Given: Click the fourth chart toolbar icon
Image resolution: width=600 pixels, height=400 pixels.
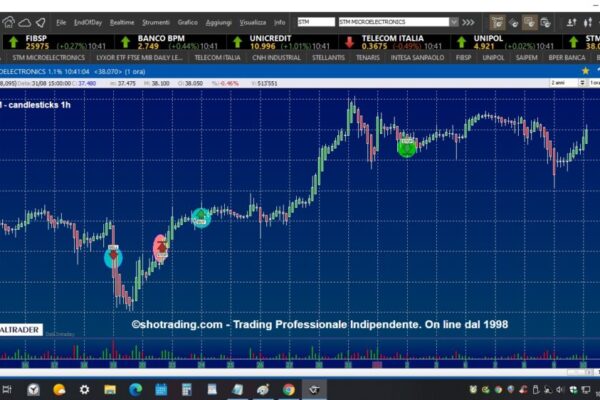Looking at the screenshot, I should [545, 23].
